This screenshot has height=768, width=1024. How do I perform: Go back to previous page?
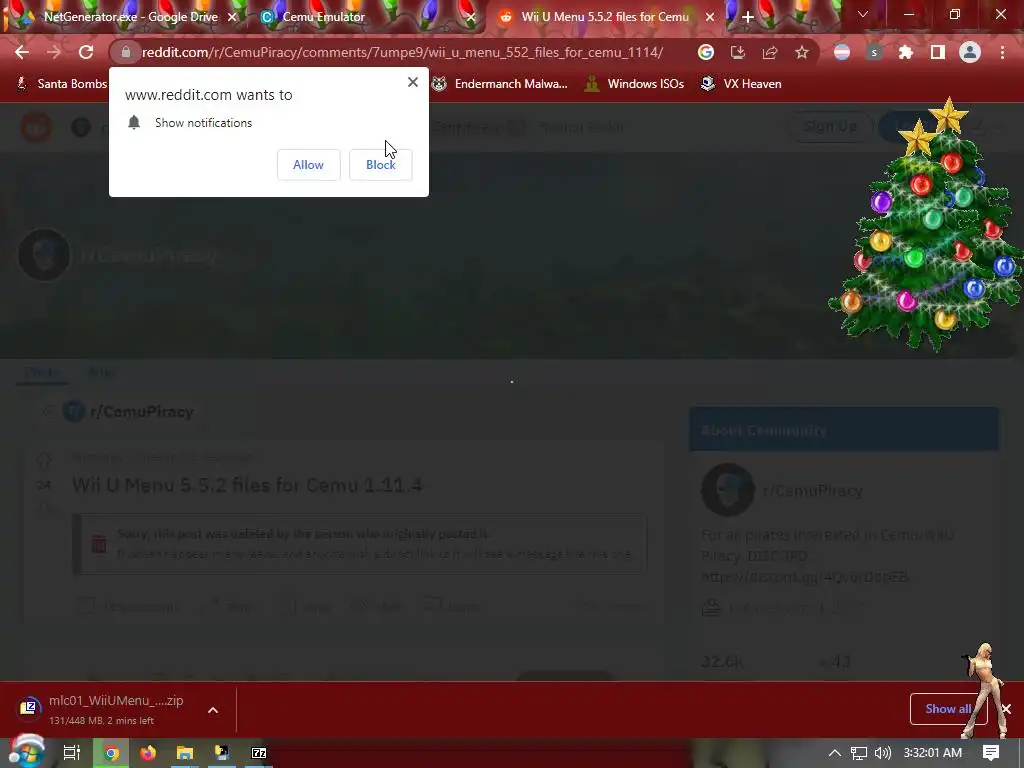(22, 52)
